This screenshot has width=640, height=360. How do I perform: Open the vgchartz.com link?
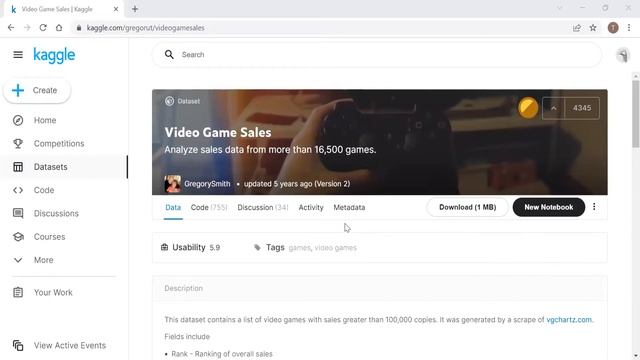(x=569, y=320)
